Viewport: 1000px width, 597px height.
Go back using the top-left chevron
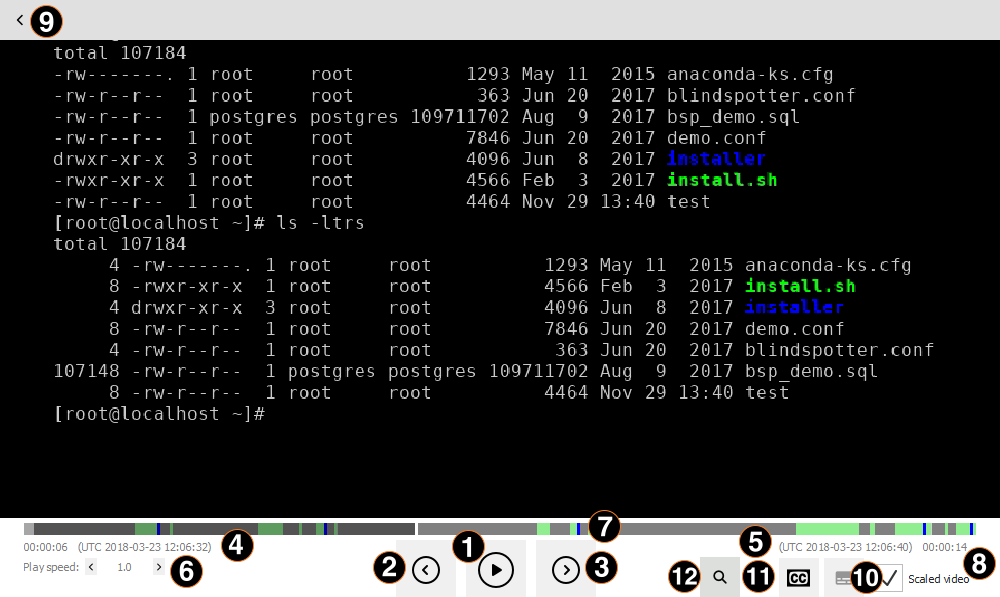pos(19,19)
